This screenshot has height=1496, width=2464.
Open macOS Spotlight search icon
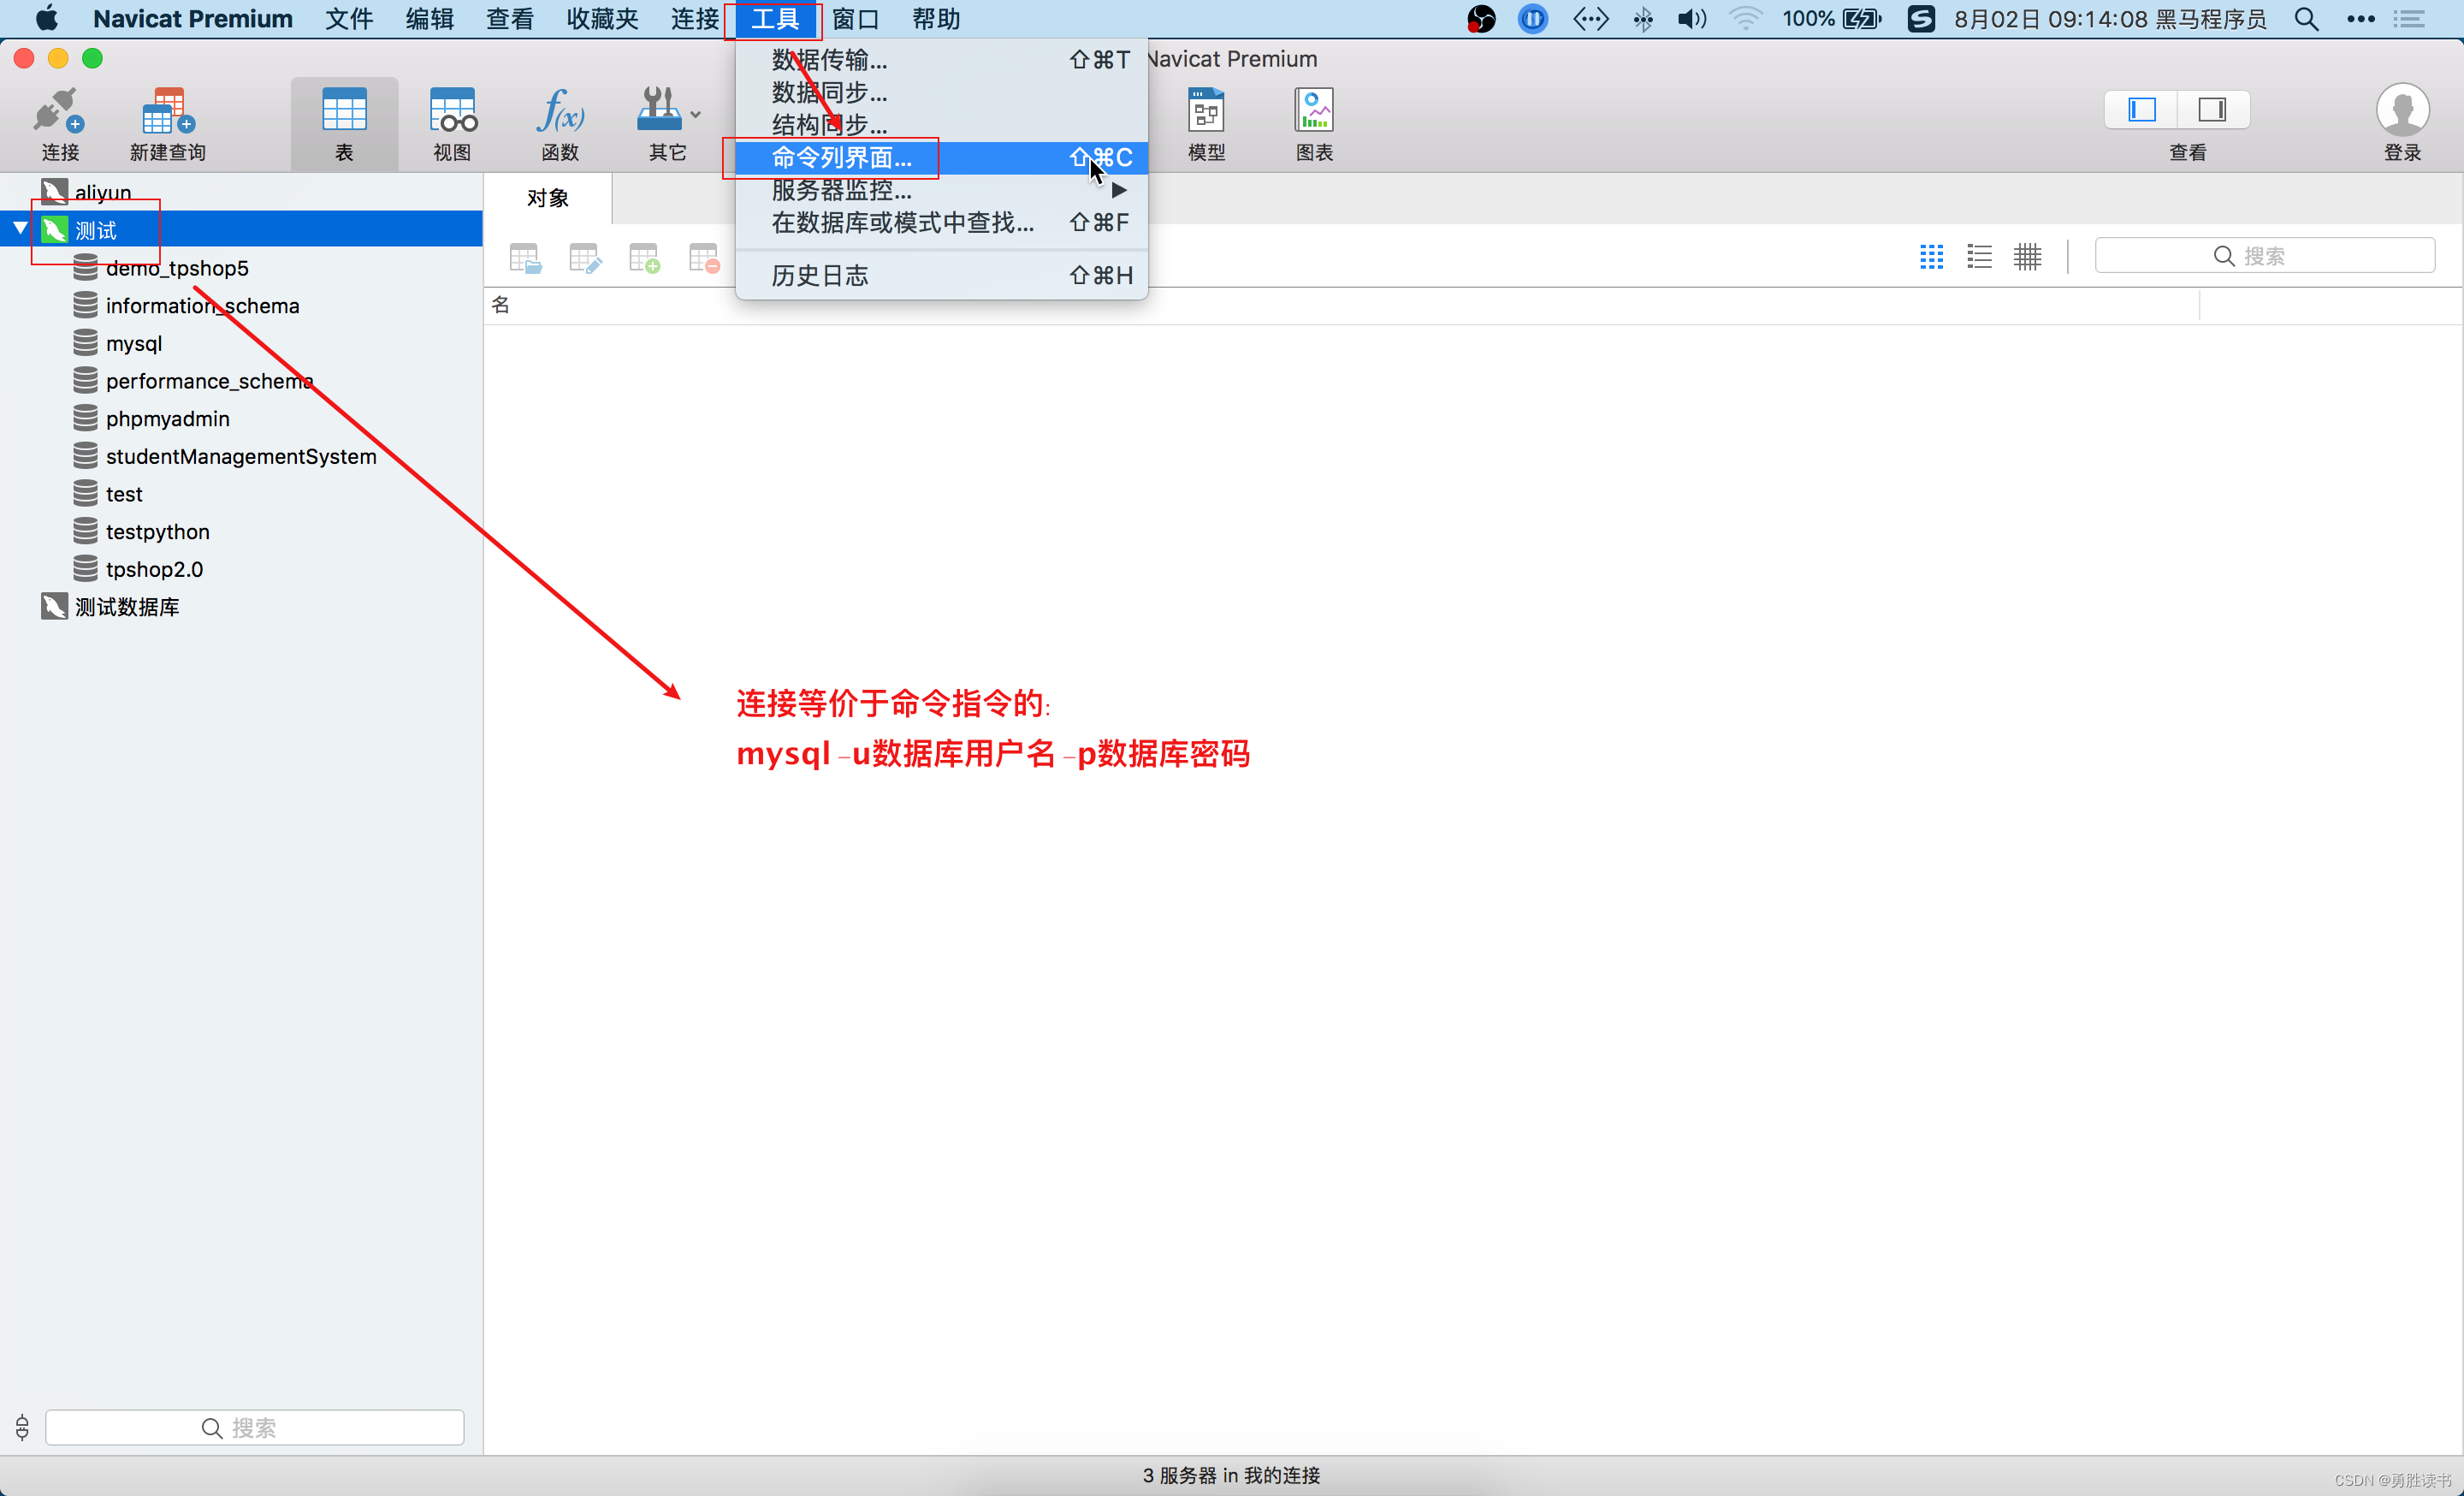point(2307,19)
